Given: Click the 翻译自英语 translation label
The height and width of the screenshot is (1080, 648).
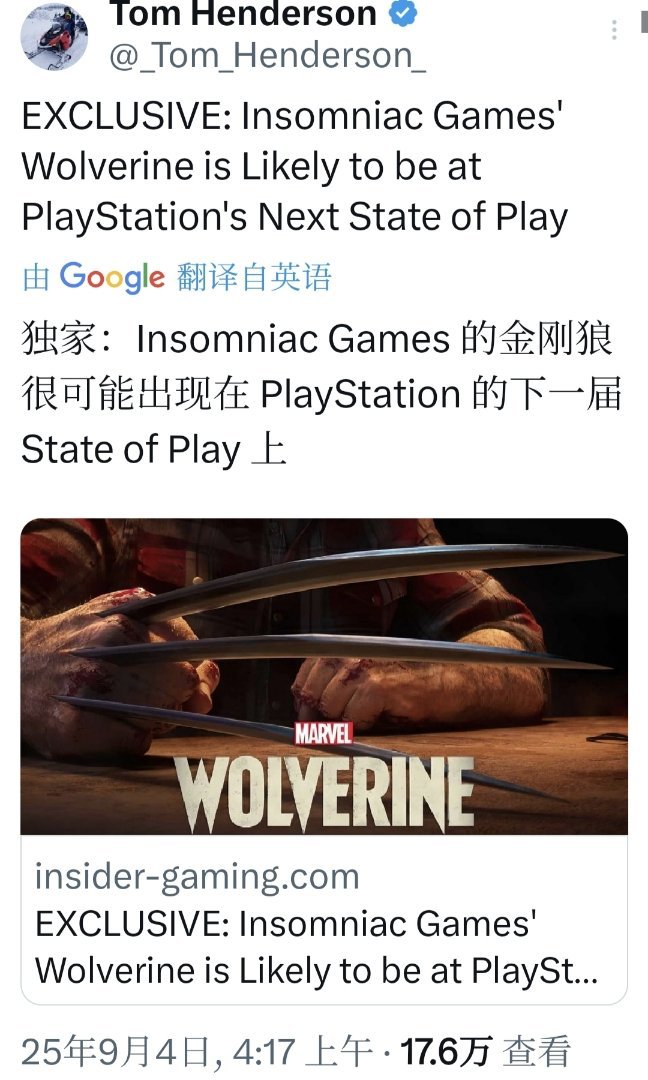Looking at the screenshot, I should (254, 277).
